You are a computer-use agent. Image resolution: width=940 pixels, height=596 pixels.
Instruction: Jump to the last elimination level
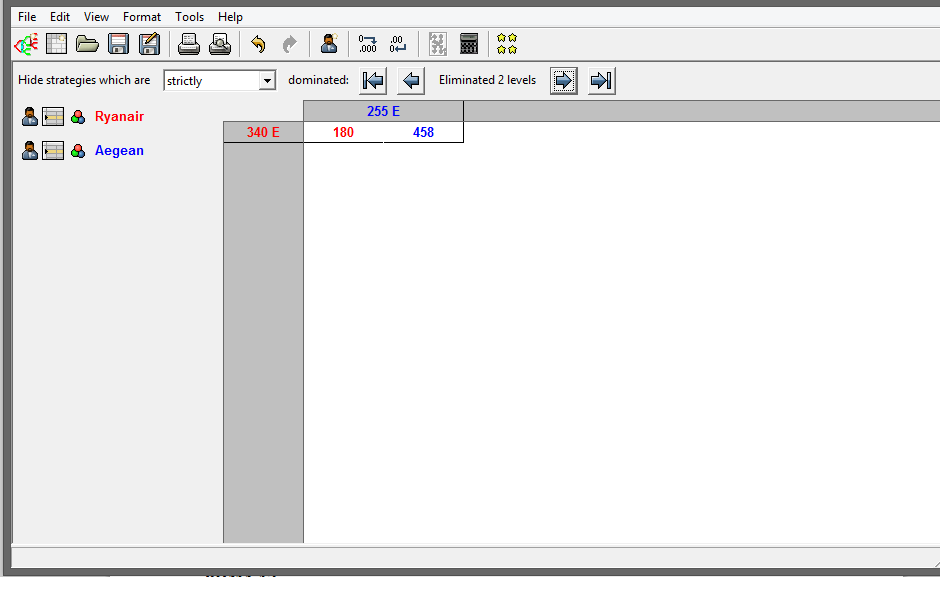click(x=602, y=80)
